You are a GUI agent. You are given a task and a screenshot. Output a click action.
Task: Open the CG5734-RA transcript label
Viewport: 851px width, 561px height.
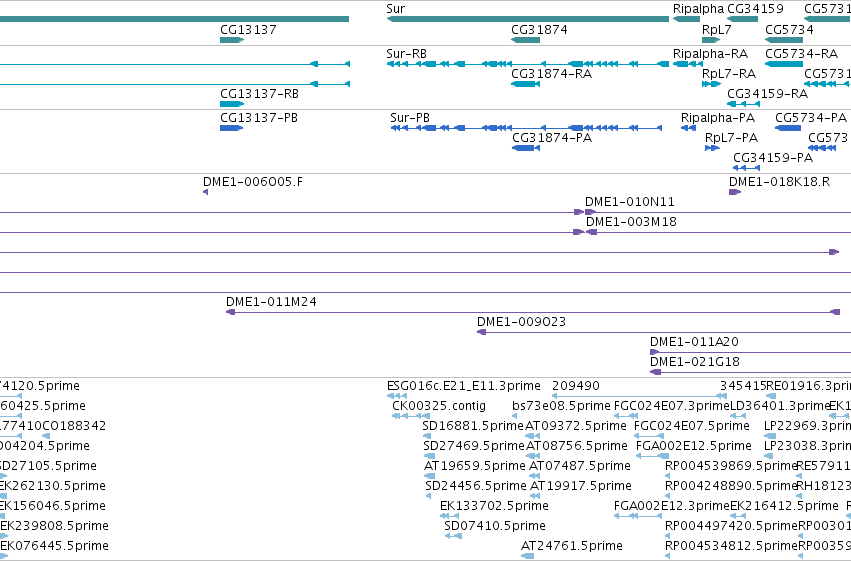(x=802, y=54)
